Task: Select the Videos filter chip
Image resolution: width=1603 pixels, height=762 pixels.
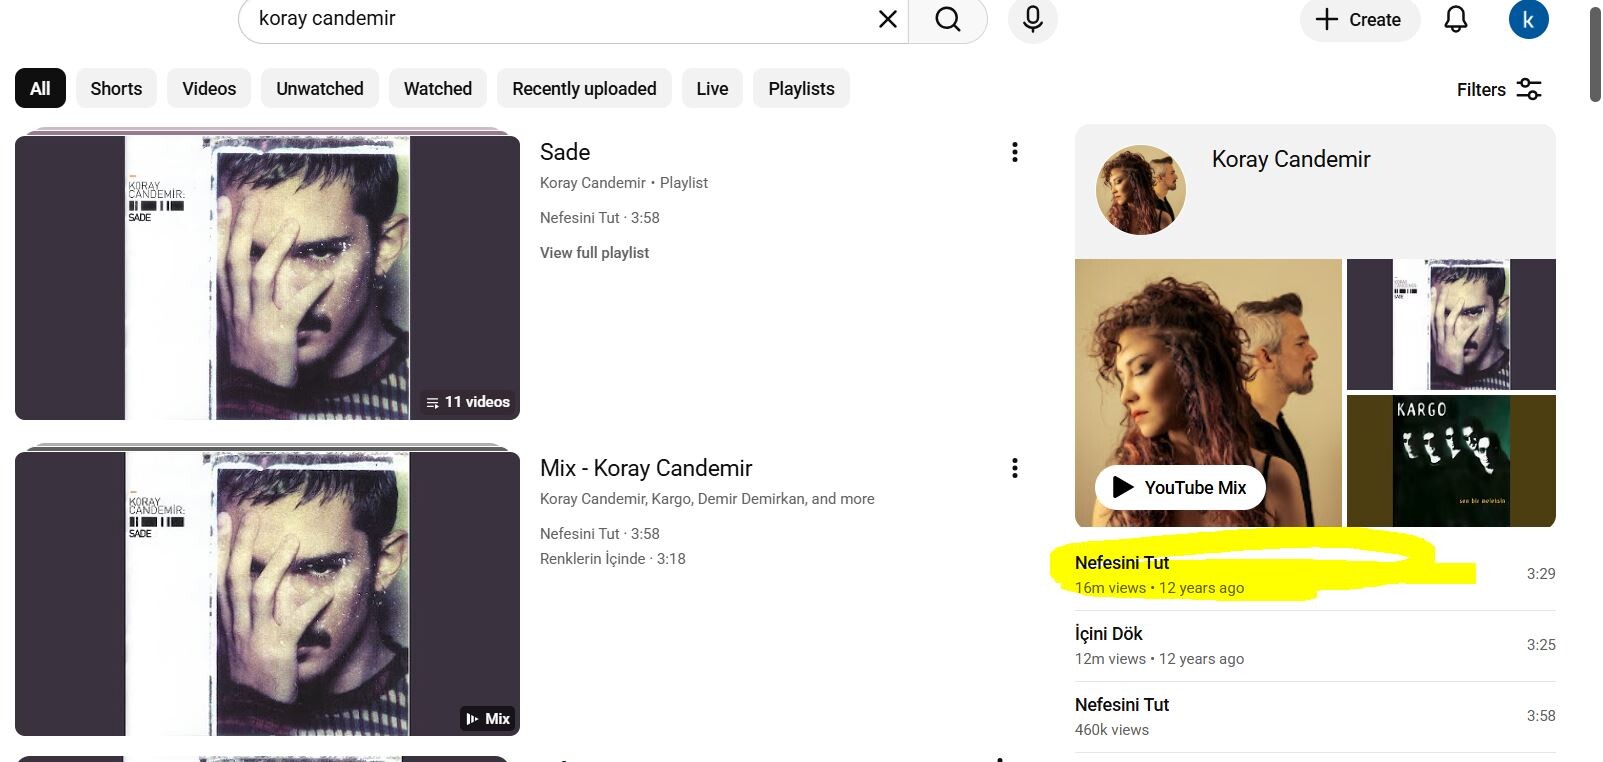Action: tap(209, 89)
